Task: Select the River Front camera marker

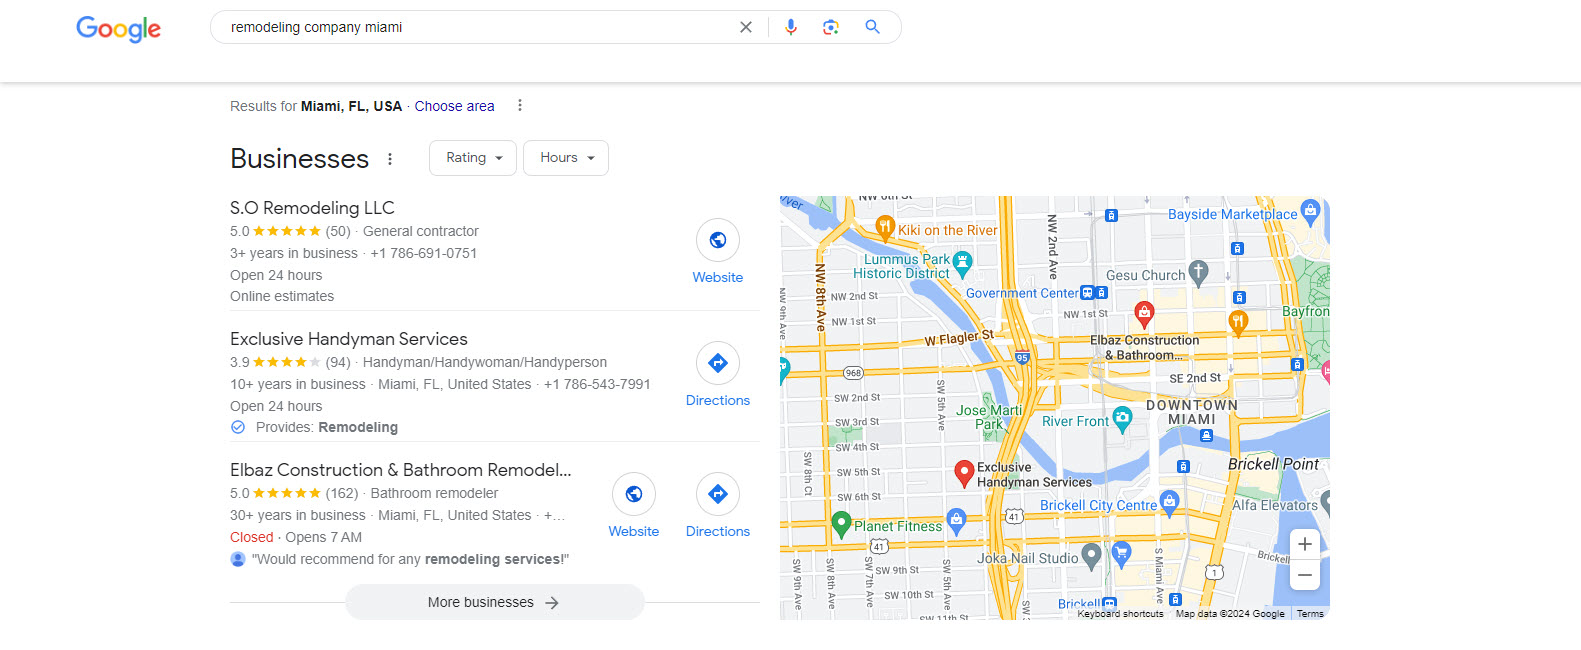Action: click(1122, 420)
